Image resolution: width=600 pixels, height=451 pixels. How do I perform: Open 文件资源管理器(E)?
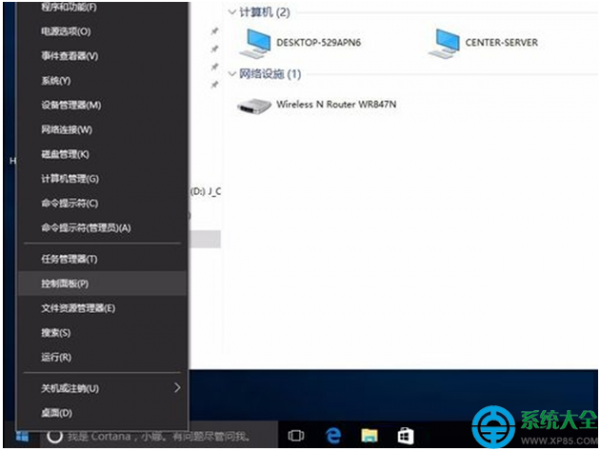pos(103,308)
